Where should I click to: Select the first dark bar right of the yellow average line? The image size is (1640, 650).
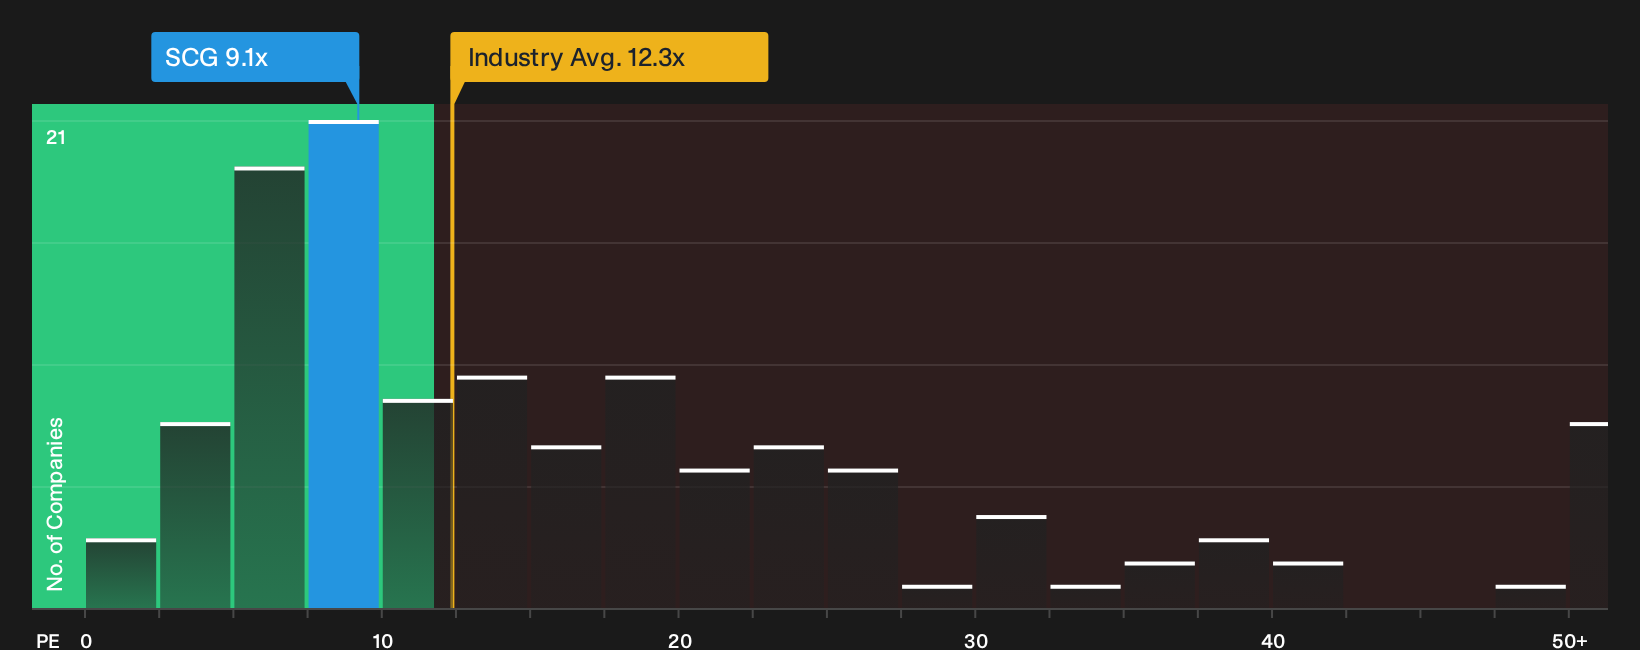[x=492, y=492]
